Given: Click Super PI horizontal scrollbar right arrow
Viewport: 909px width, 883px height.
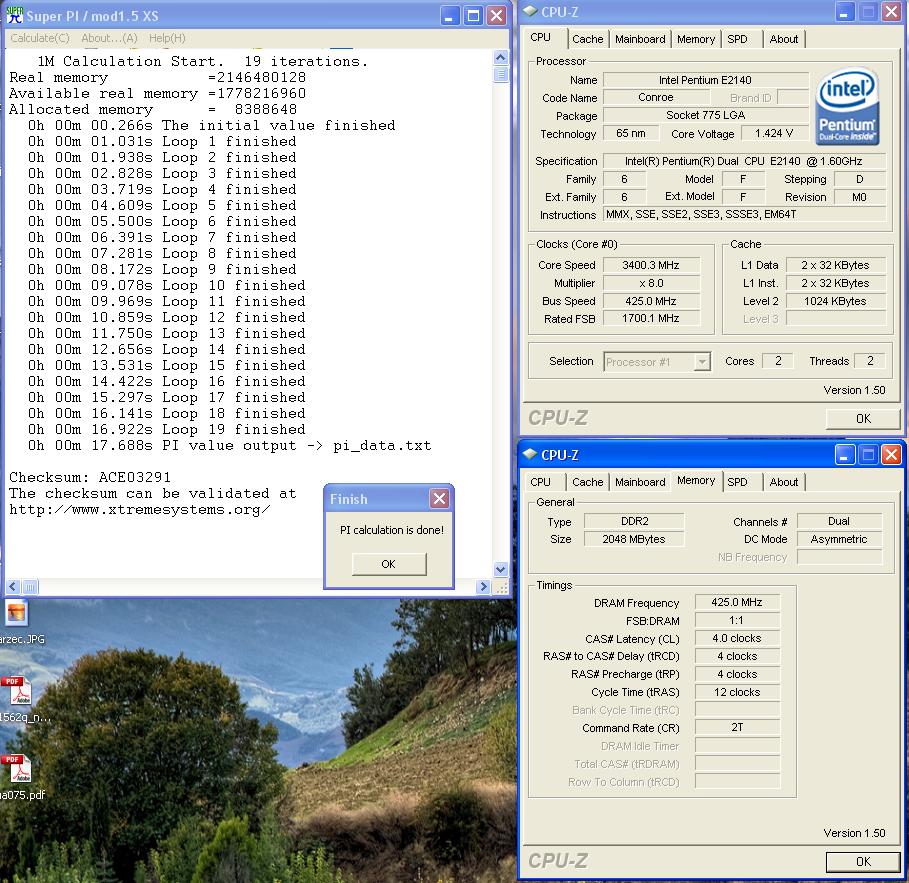Looking at the screenshot, I should (483, 587).
